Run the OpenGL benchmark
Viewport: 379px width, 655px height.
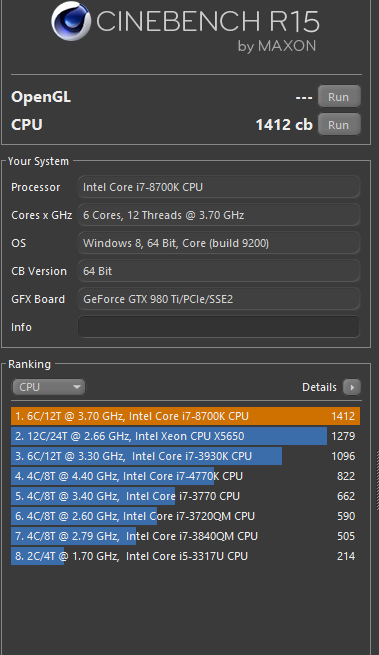tap(339, 97)
